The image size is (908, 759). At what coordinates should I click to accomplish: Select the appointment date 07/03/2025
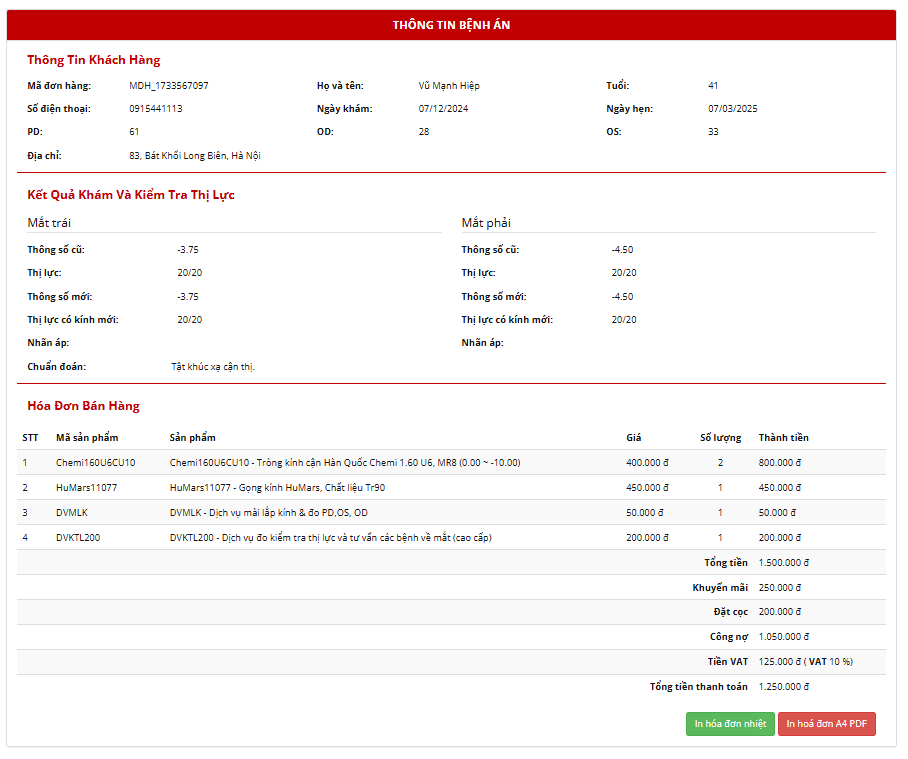733,109
